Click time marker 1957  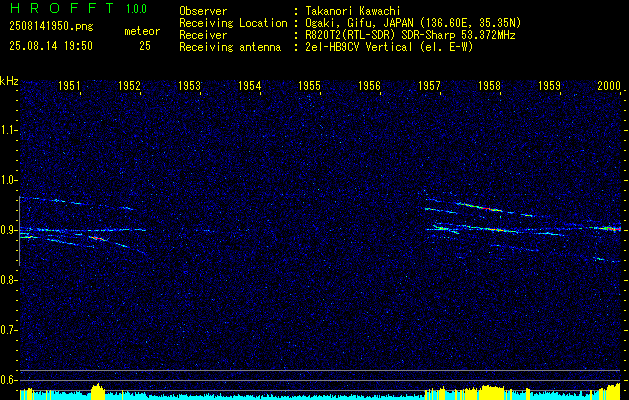click(x=429, y=85)
